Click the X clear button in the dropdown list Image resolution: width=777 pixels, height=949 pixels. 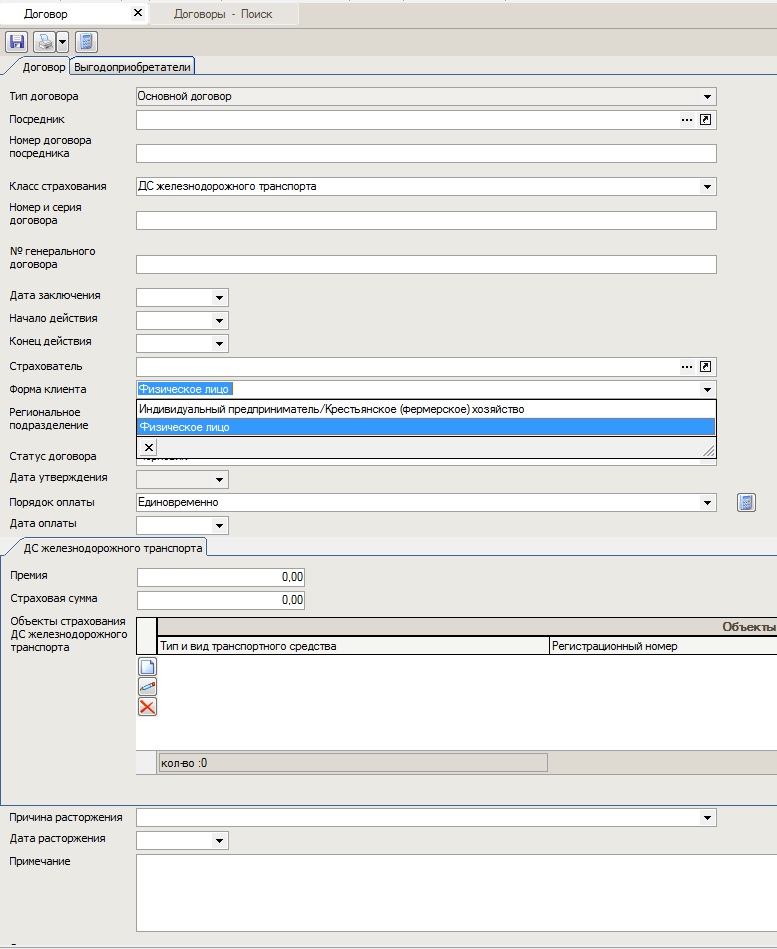tap(148, 447)
